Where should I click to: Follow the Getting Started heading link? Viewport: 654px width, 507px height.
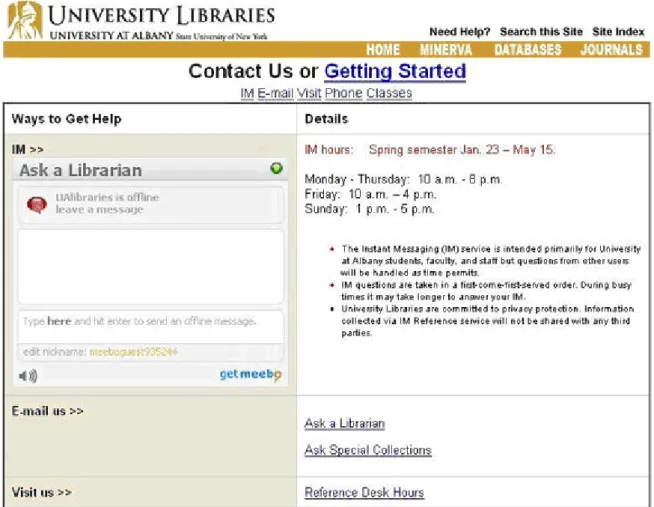point(395,71)
